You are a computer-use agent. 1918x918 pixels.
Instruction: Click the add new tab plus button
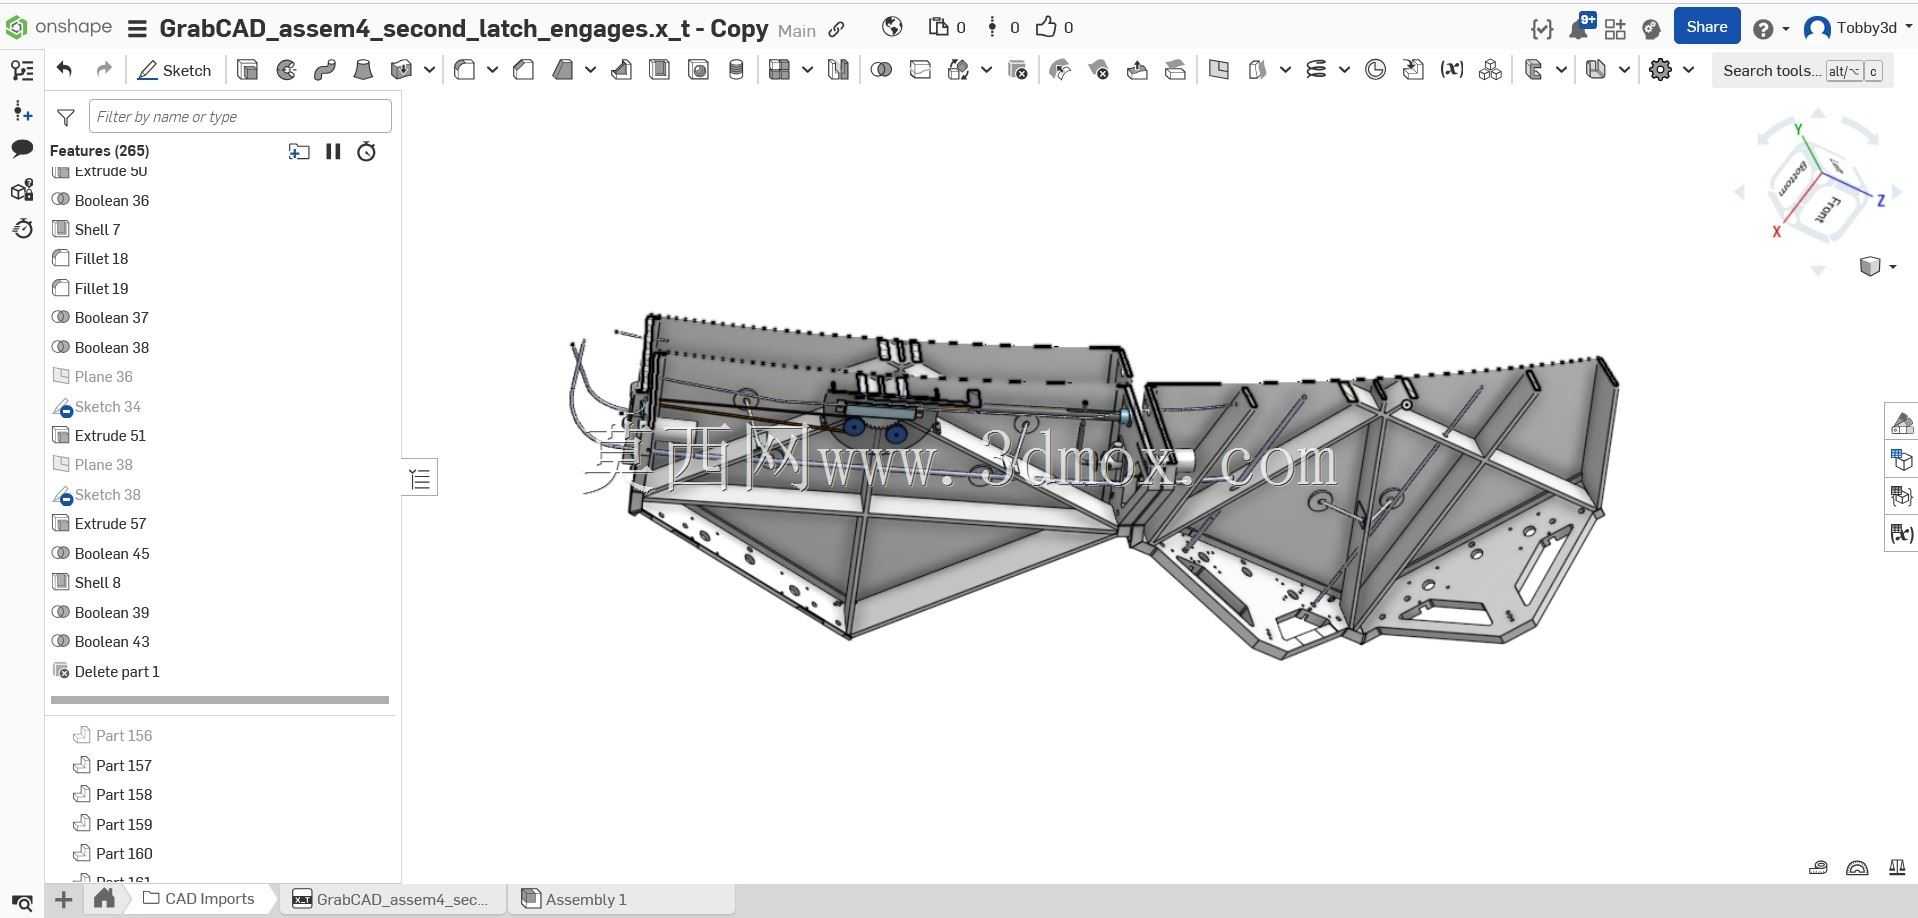[63, 900]
